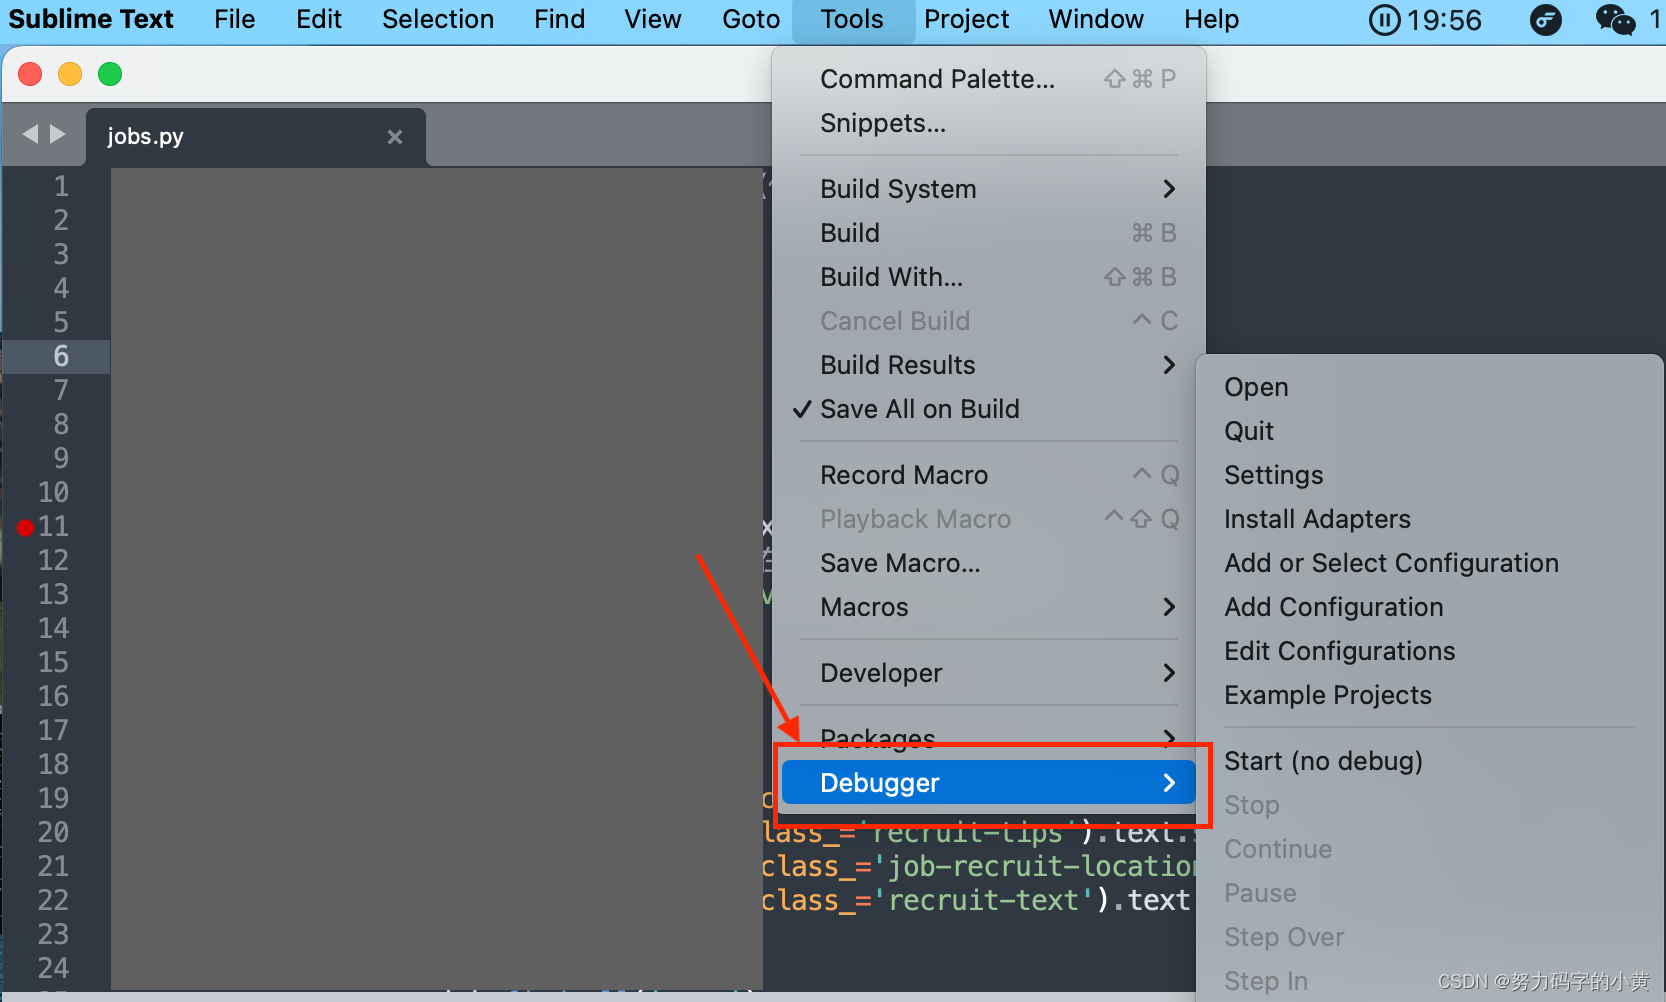Screen dimensions: 1666x1002
Task: Expand the highlighted Debugger submenu
Action: [x=989, y=783]
